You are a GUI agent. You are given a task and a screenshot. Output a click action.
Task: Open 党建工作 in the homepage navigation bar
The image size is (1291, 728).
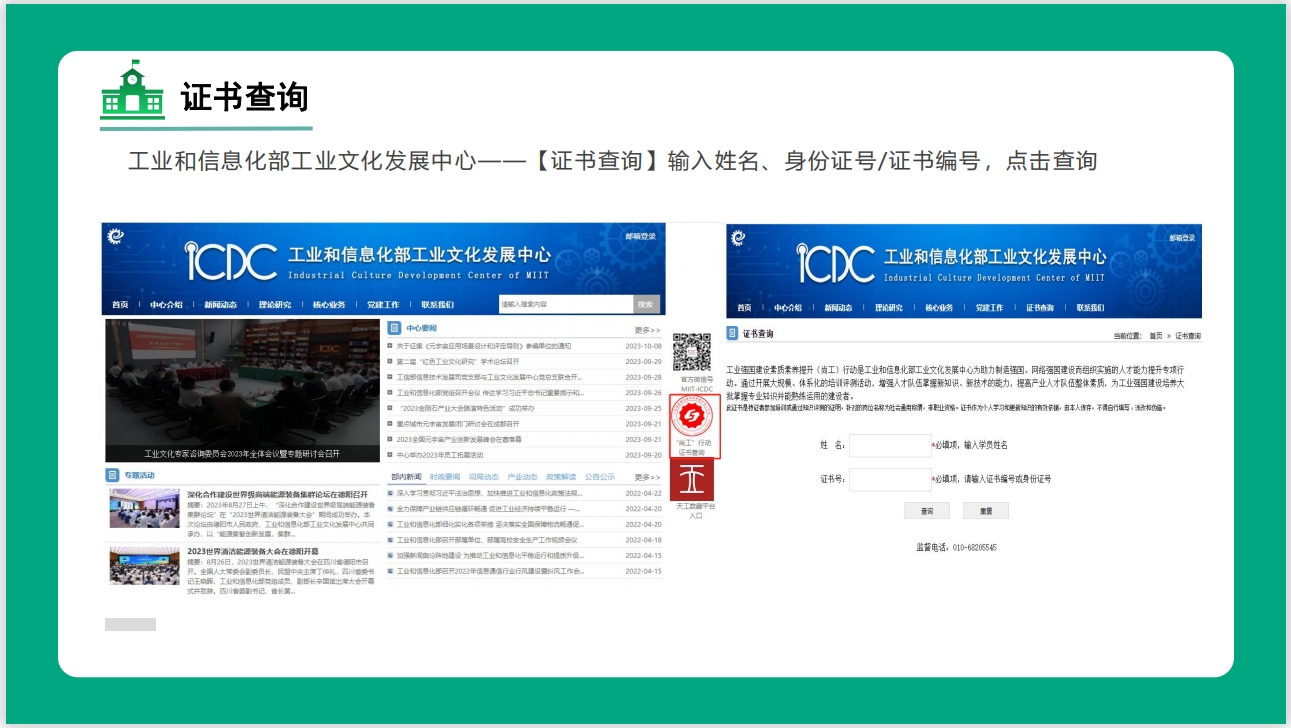pyautogui.click(x=383, y=305)
